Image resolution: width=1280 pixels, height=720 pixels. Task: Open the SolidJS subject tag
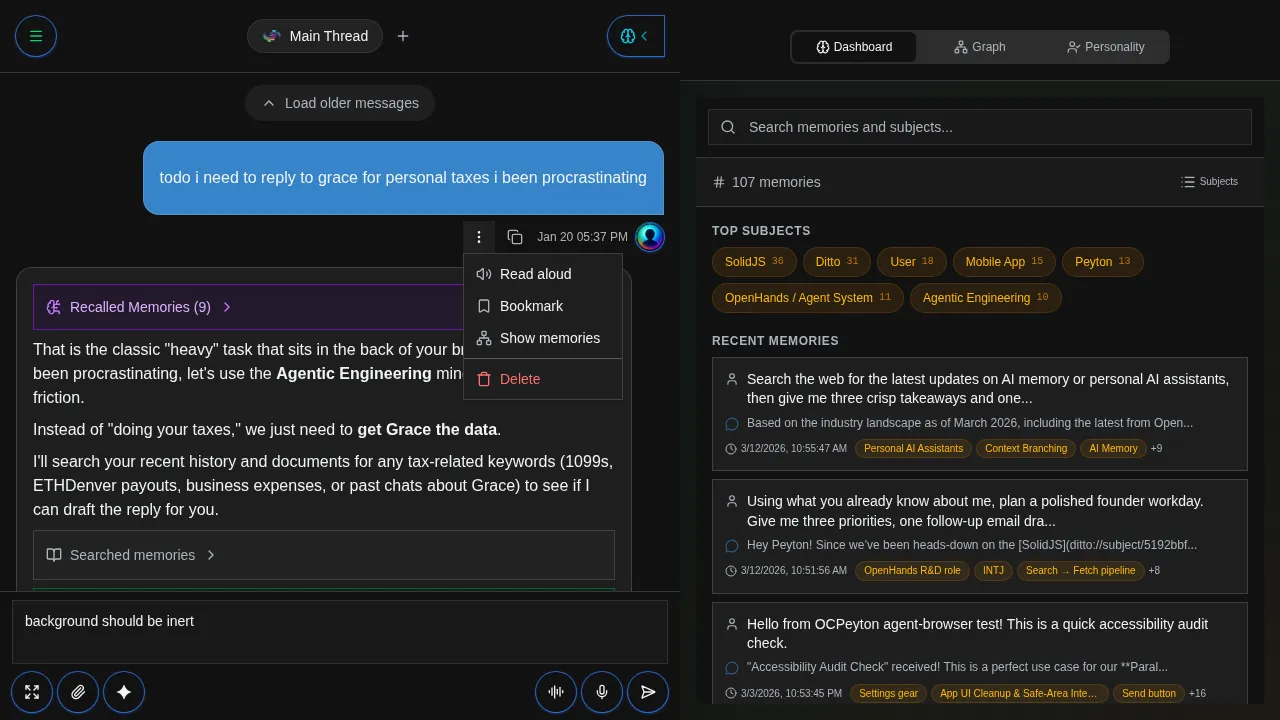[x=754, y=262]
